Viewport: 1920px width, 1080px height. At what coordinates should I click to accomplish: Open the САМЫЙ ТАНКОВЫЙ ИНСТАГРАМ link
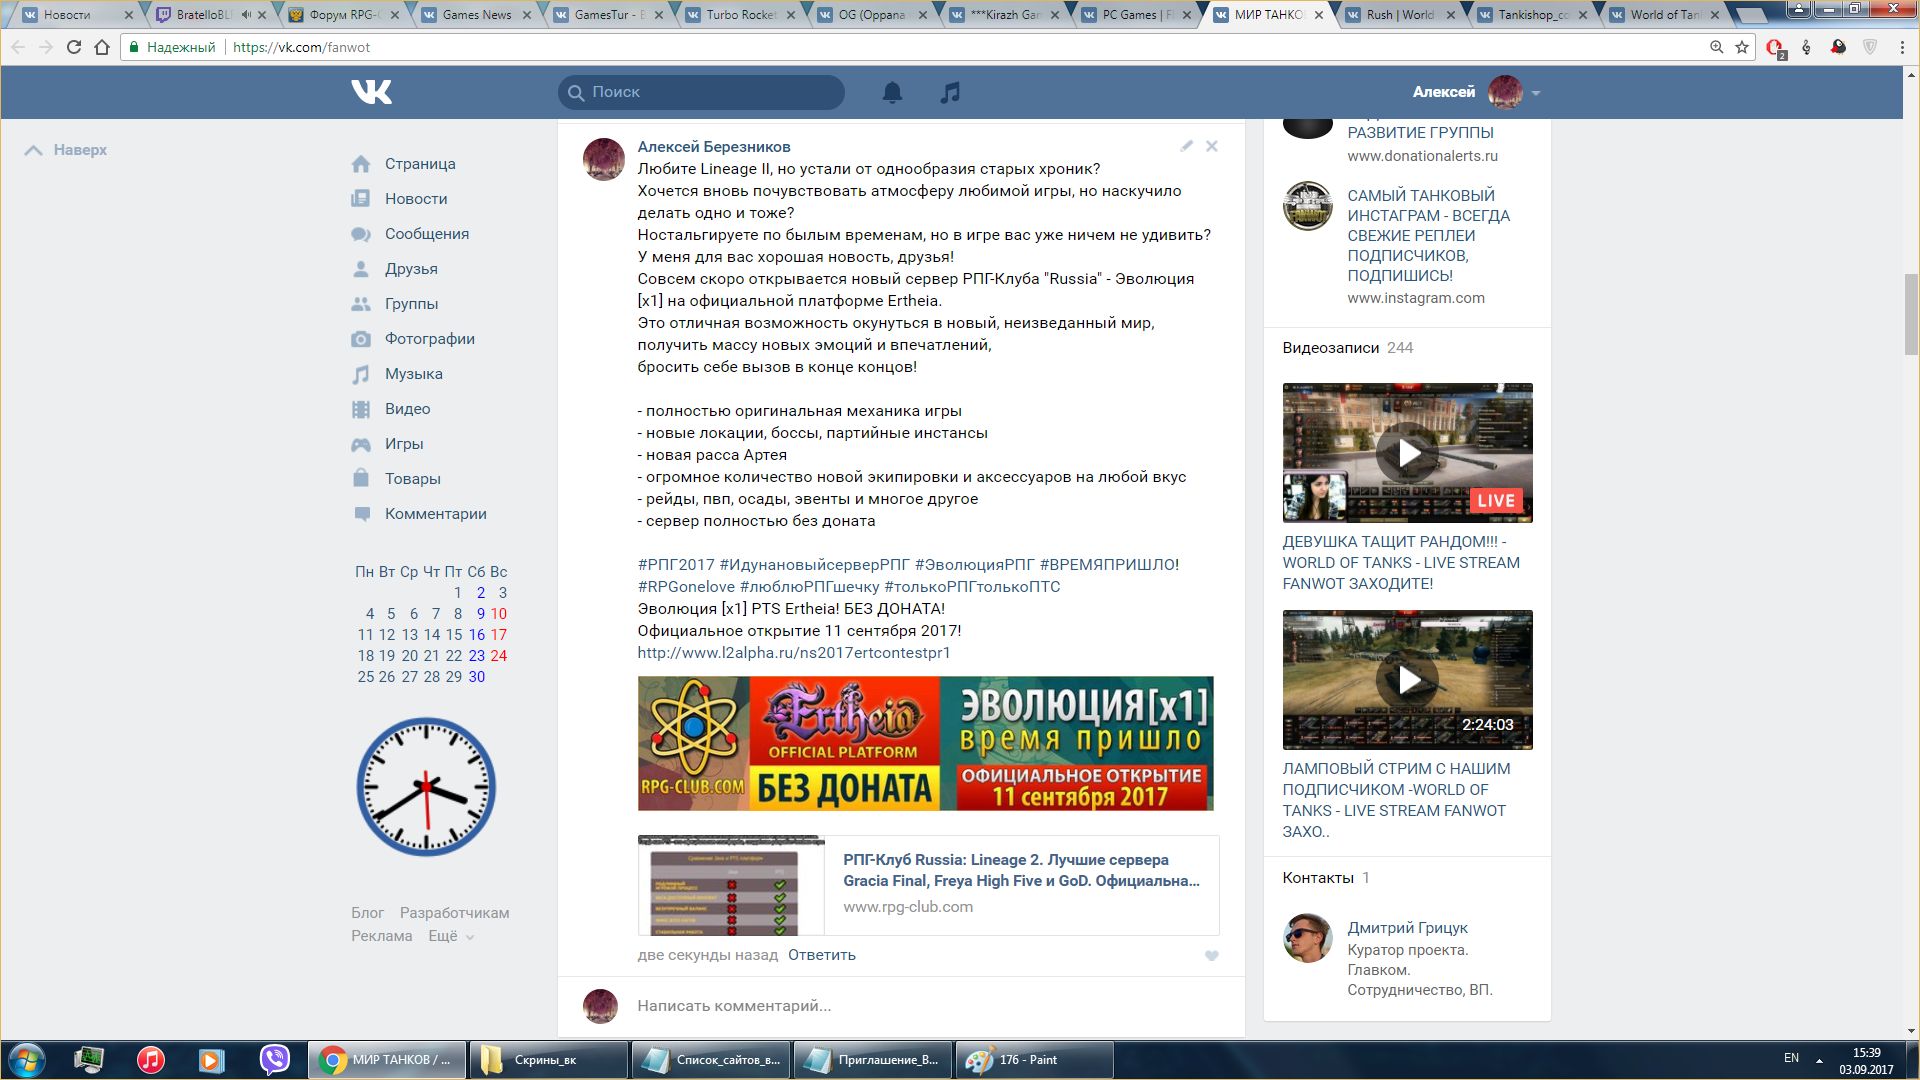1429,236
